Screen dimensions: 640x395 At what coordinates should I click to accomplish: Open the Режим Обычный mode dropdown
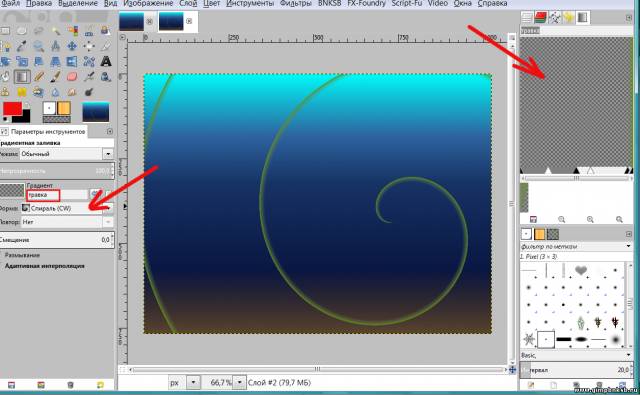(x=66, y=154)
